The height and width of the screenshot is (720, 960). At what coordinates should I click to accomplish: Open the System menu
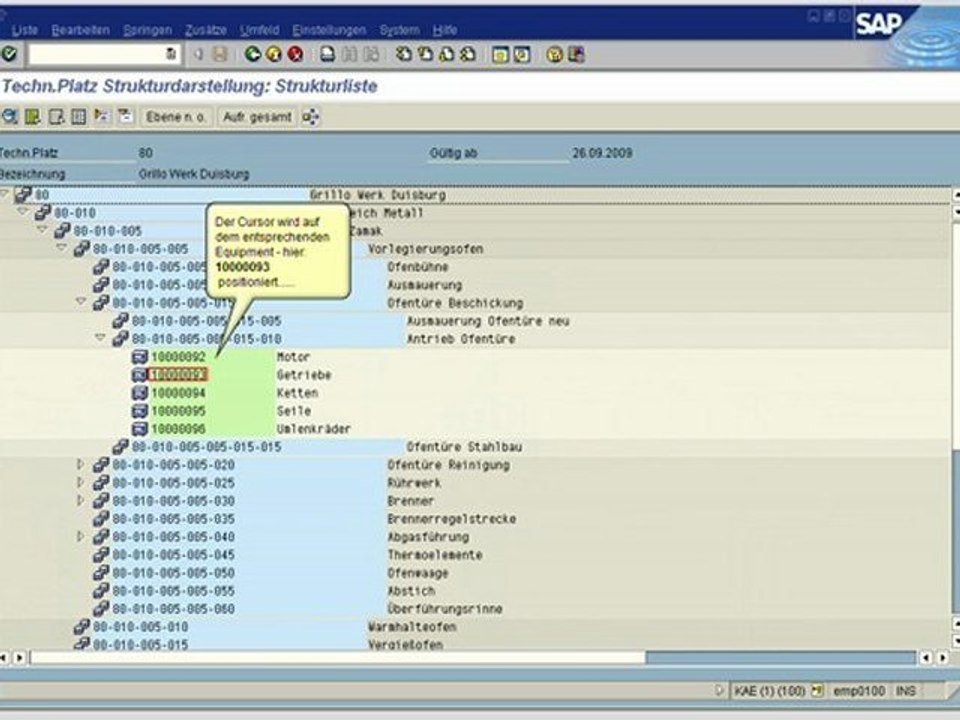pyautogui.click(x=400, y=30)
